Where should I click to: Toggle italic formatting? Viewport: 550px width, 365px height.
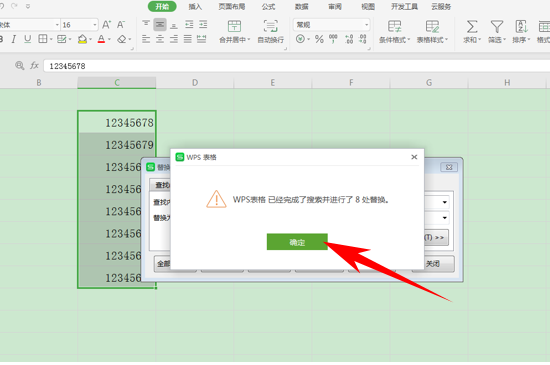[x=14, y=39]
